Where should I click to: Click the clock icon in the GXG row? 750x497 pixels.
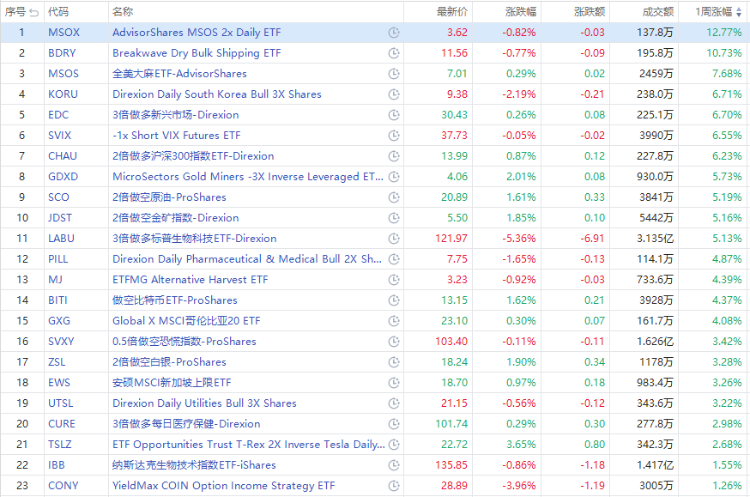(394, 320)
